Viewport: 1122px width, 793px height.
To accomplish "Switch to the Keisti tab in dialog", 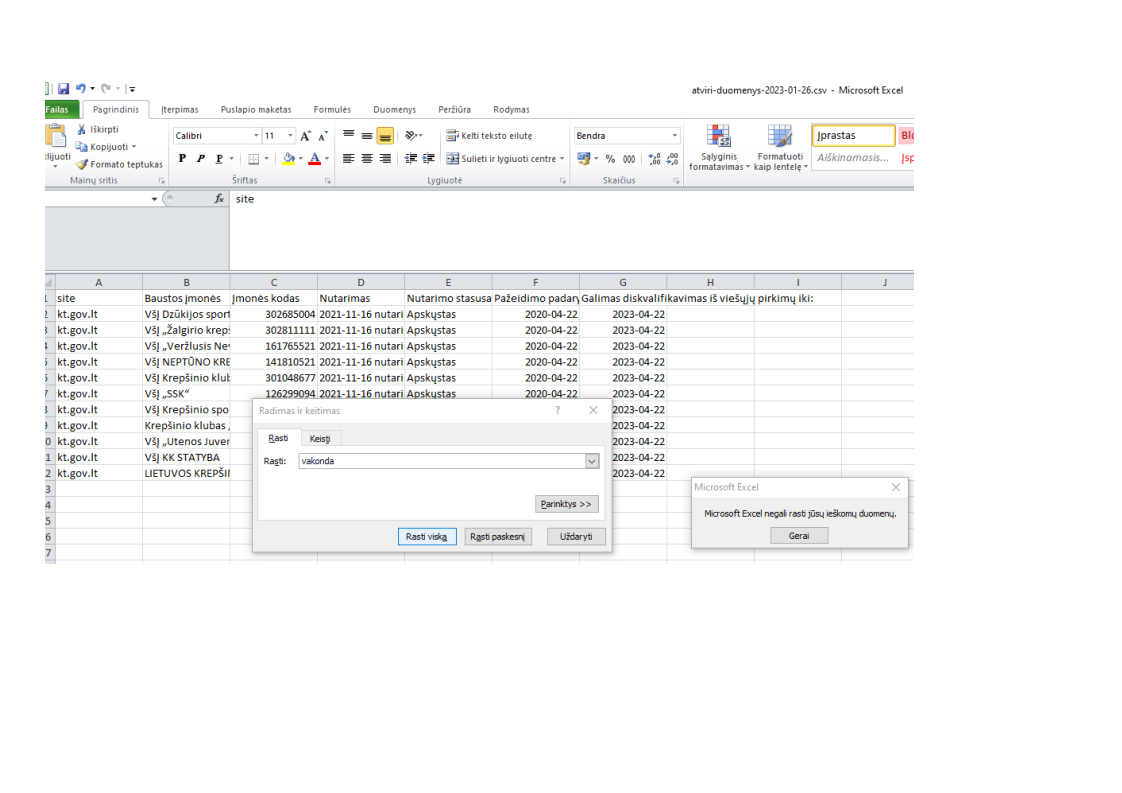I will (x=320, y=439).
